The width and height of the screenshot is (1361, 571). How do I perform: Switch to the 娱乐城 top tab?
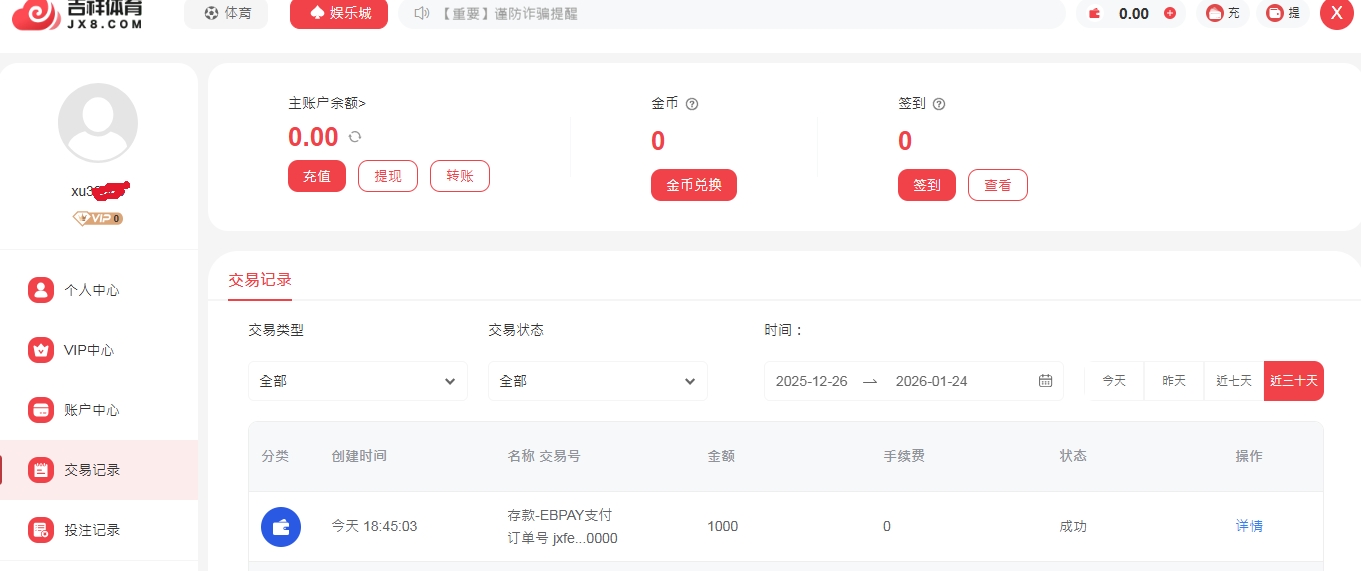coord(339,14)
